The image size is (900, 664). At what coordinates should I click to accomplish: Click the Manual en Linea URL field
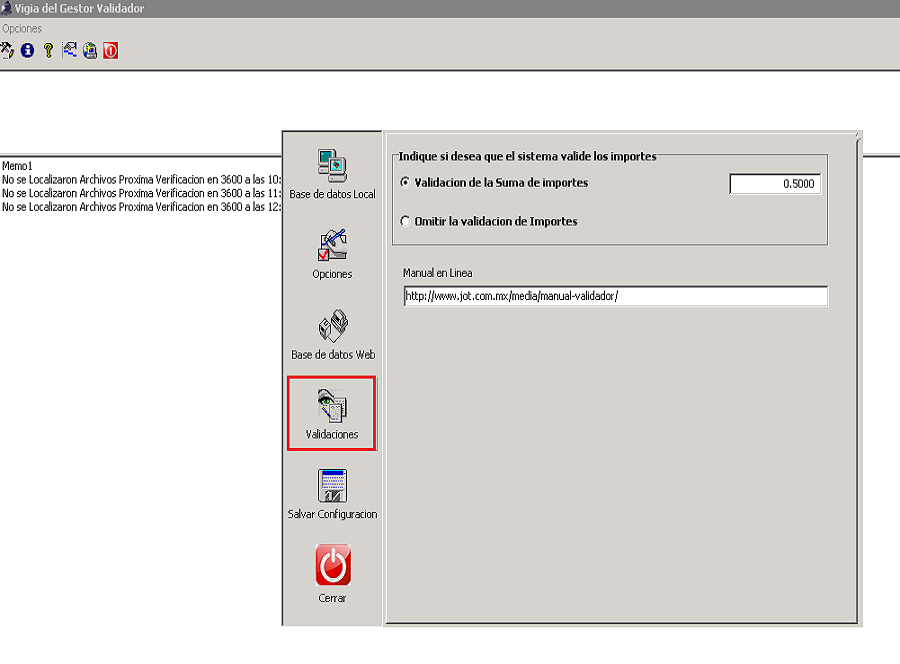(x=614, y=296)
